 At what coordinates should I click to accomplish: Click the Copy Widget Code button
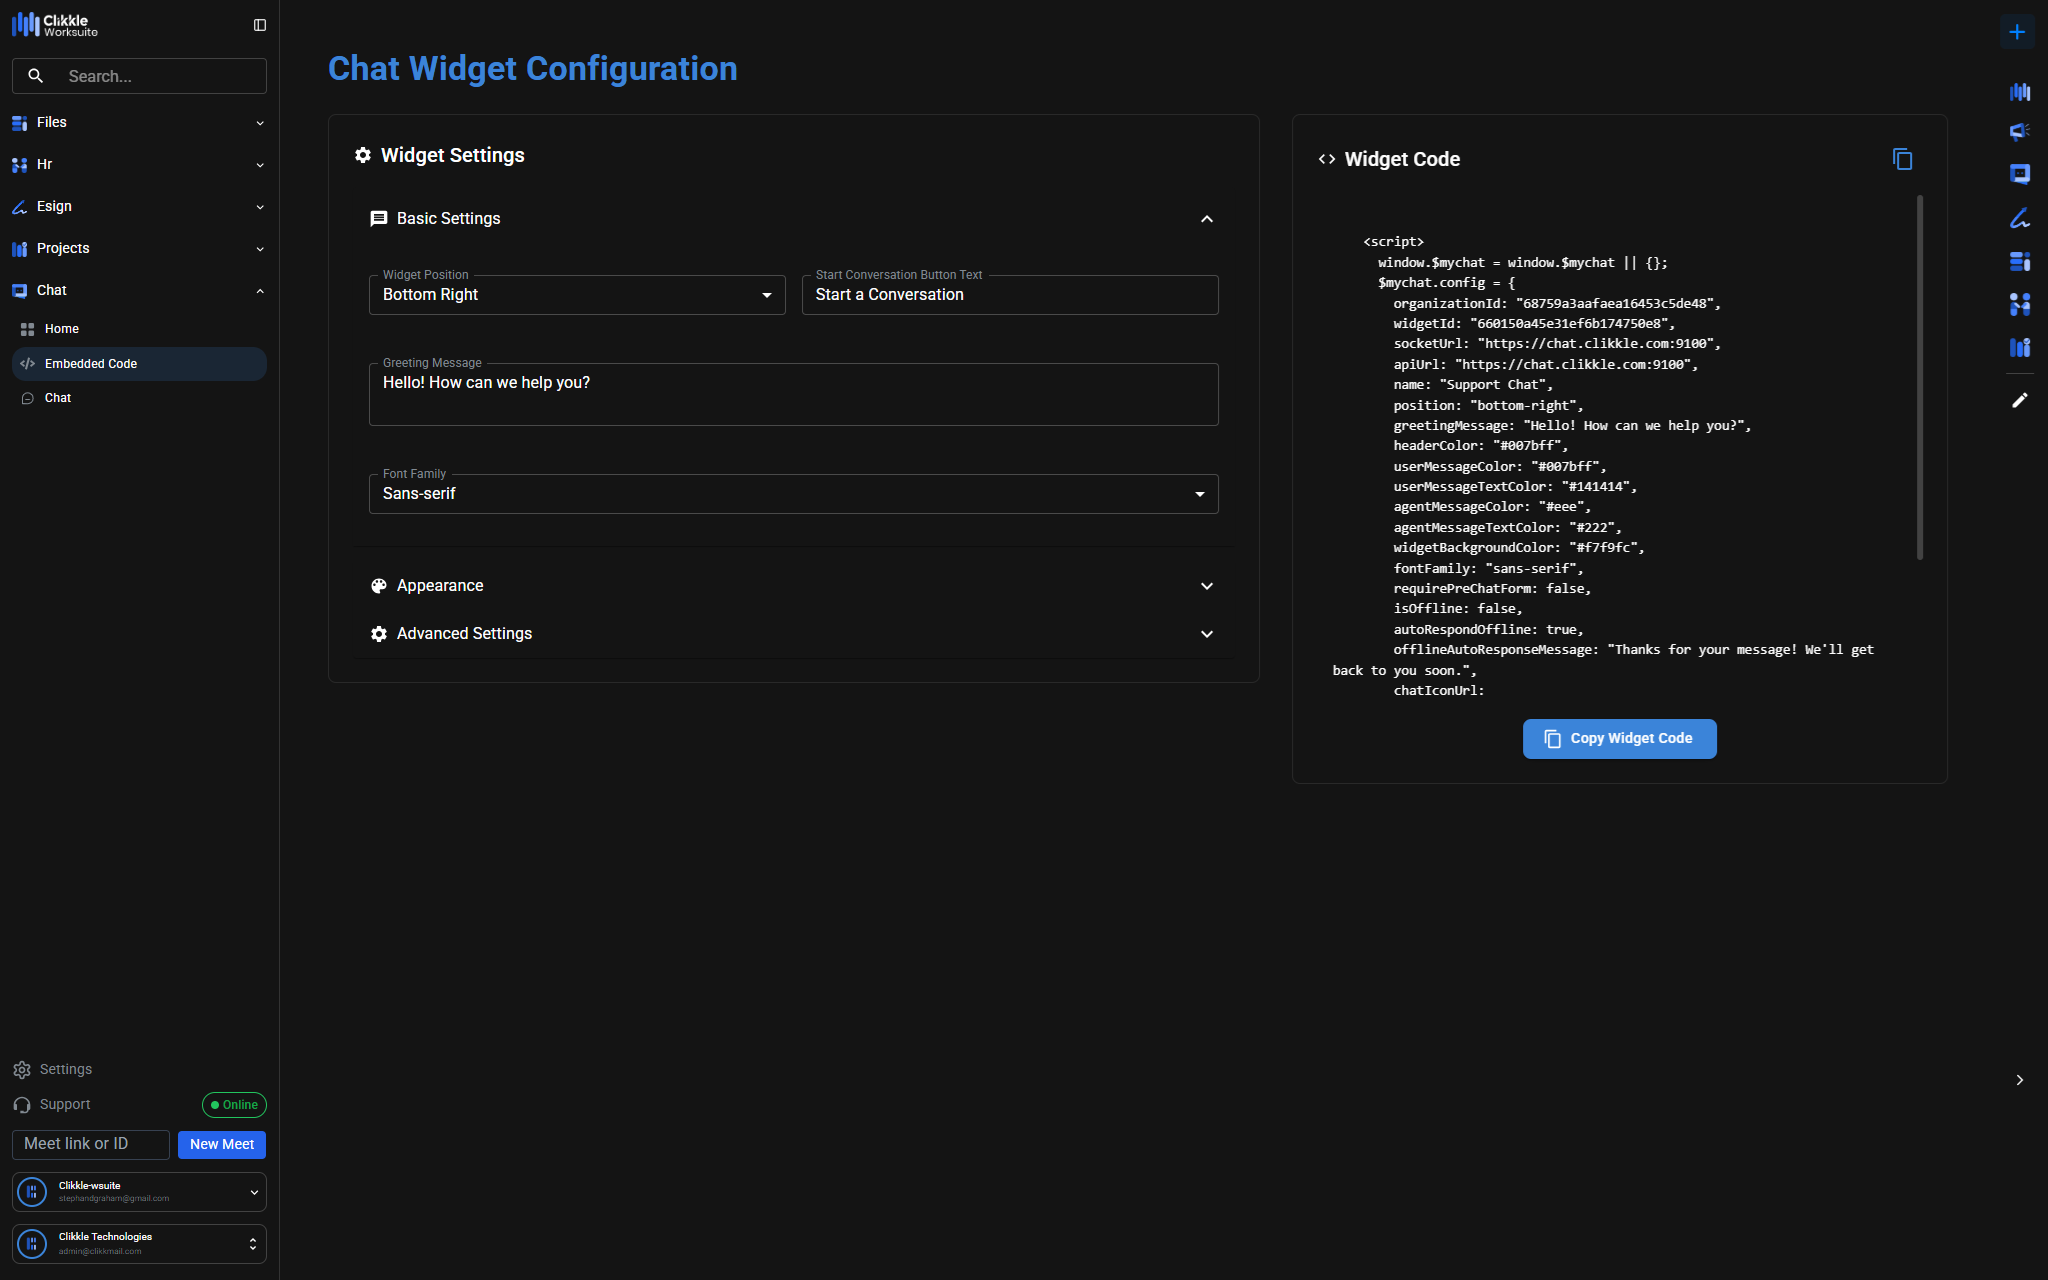(1619, 739)
